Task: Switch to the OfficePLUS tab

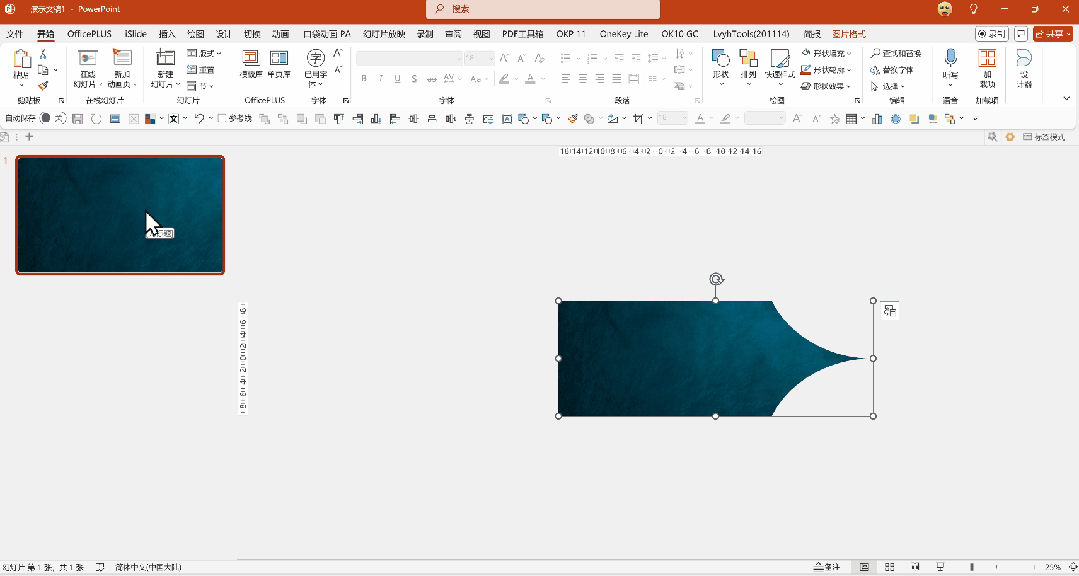Action: click(89, 34)
